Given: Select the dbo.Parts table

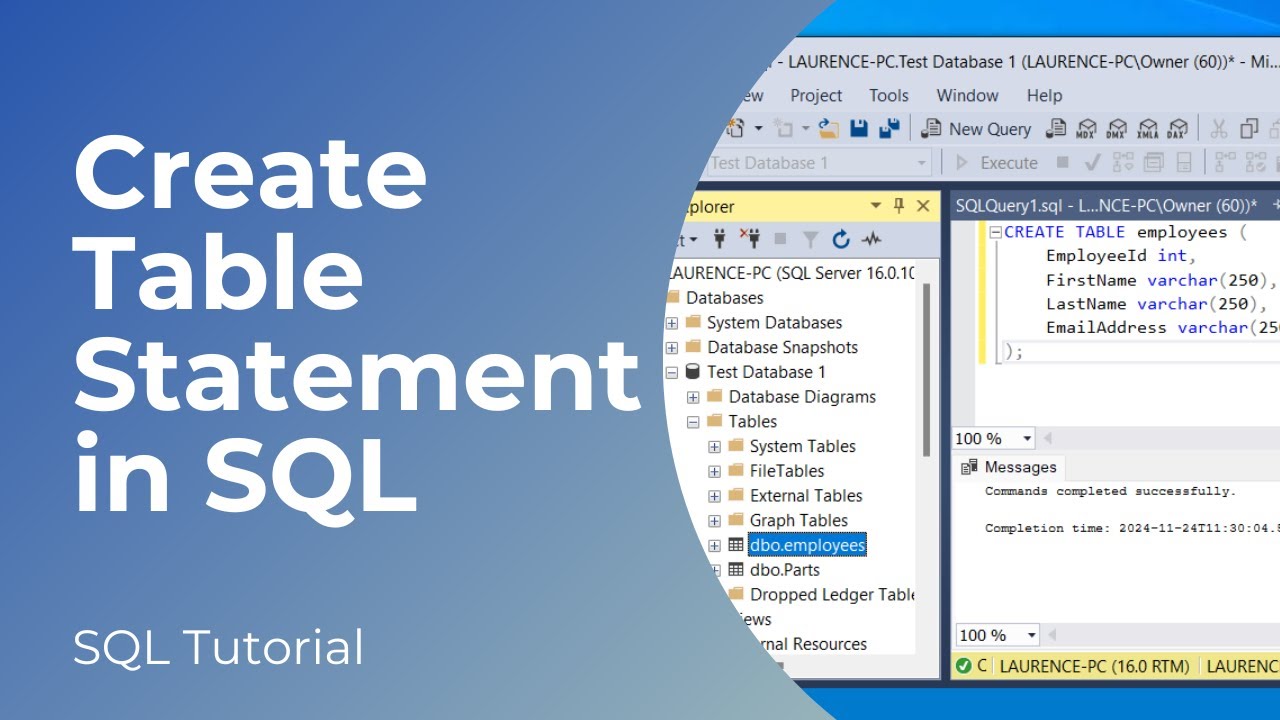Looking at the screenshot, I should tap(784, 570).
